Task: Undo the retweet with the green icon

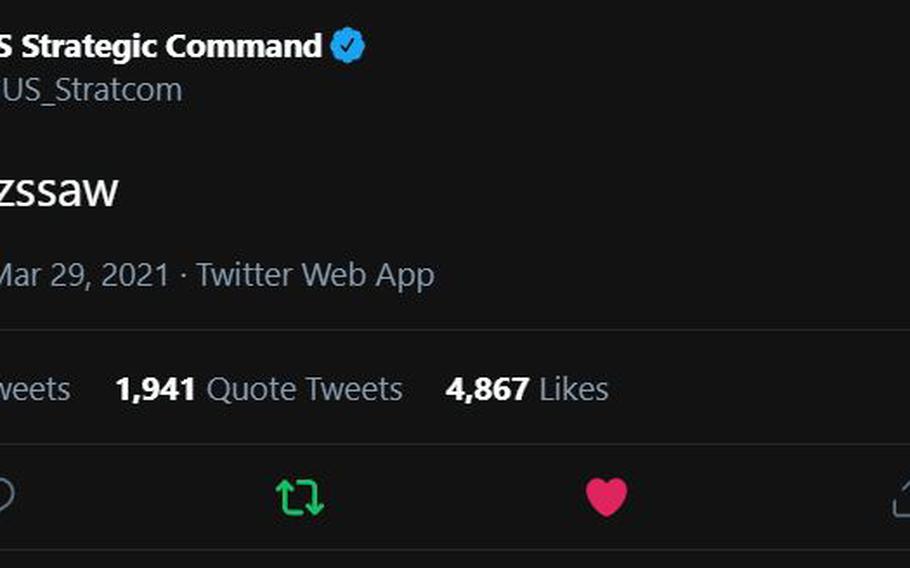Action: click(x=299, y=497)
